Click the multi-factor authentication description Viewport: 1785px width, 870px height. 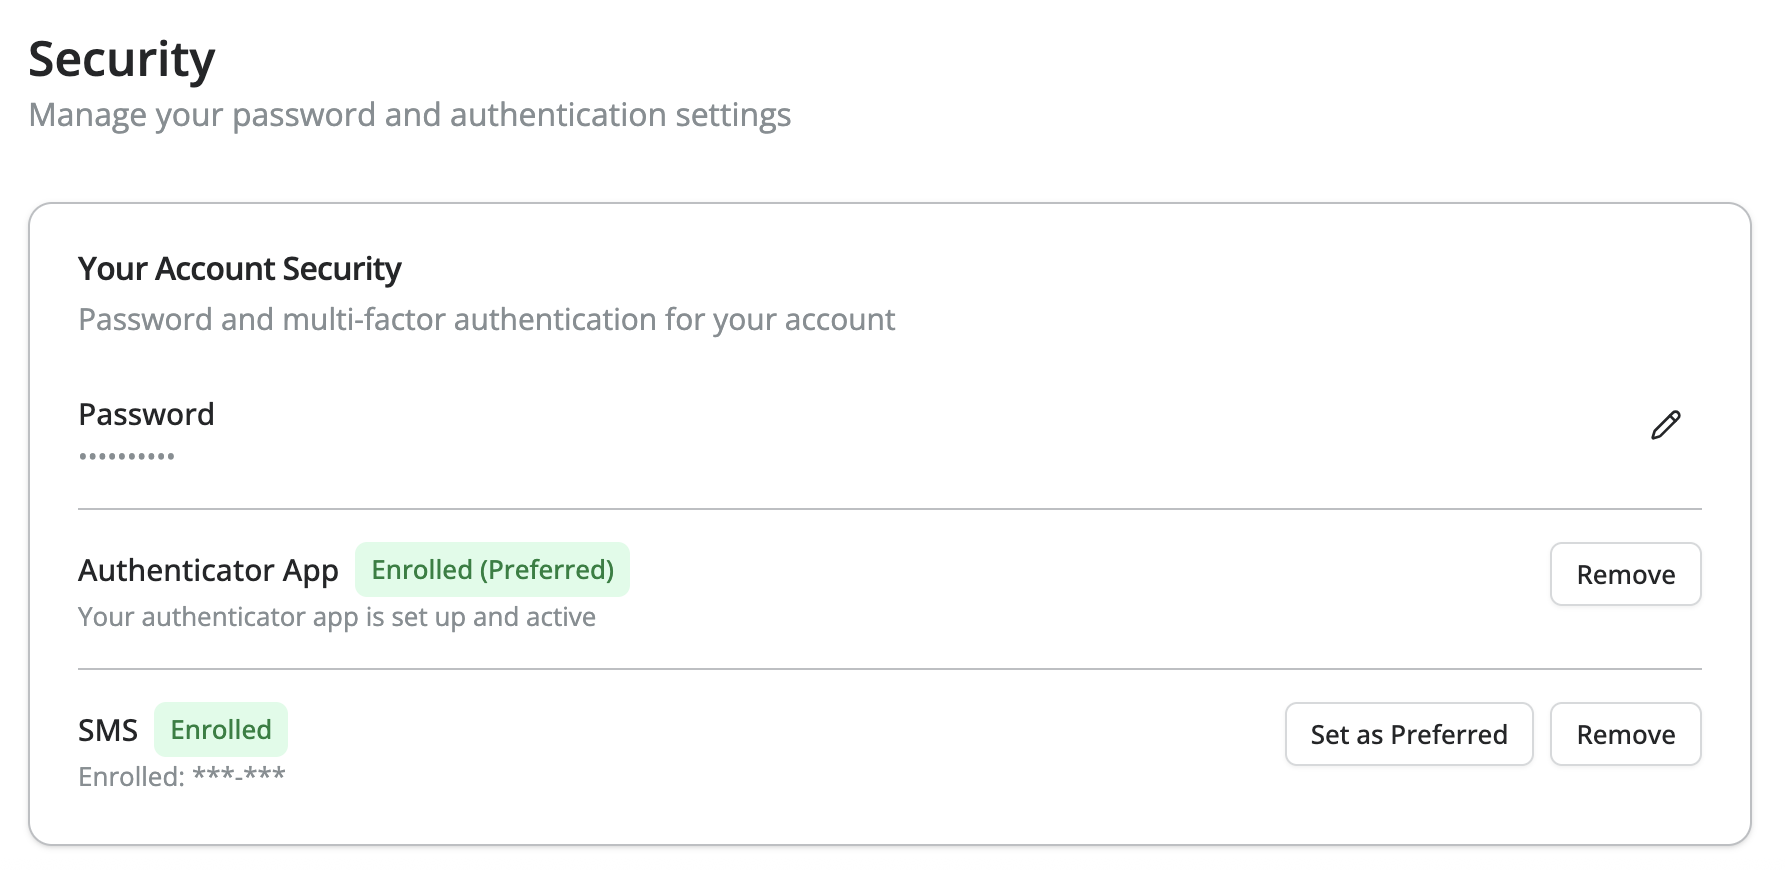pyautogui.click(x=486, y=319)
